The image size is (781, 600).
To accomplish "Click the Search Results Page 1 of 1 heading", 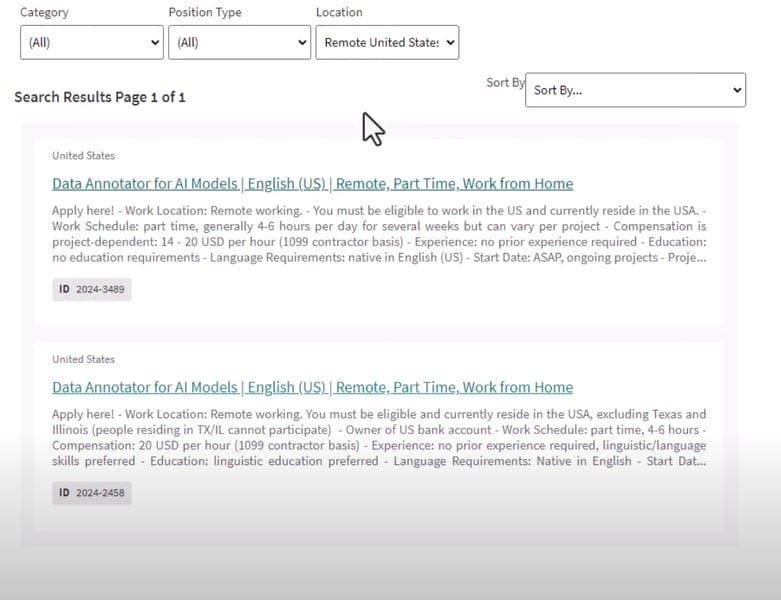I will 100,97.
